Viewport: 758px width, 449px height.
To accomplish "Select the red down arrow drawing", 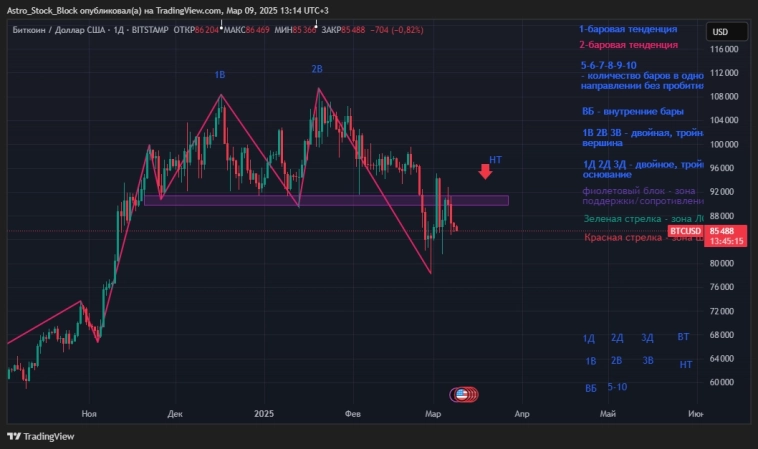I will pos(485,172).
